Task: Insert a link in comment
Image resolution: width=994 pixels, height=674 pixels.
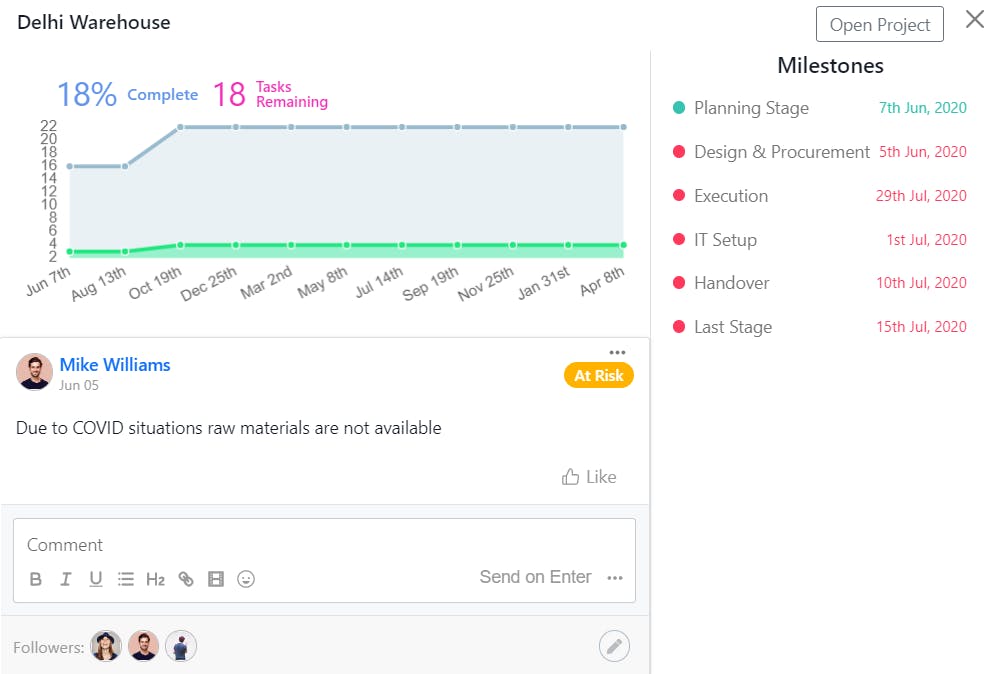Action: click(x=186, y=579)
